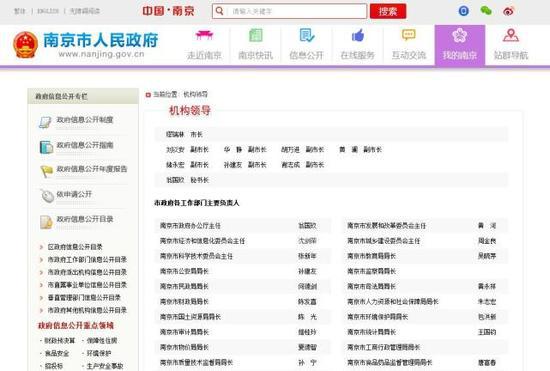Click the red 搜索 button

point(388,11)
